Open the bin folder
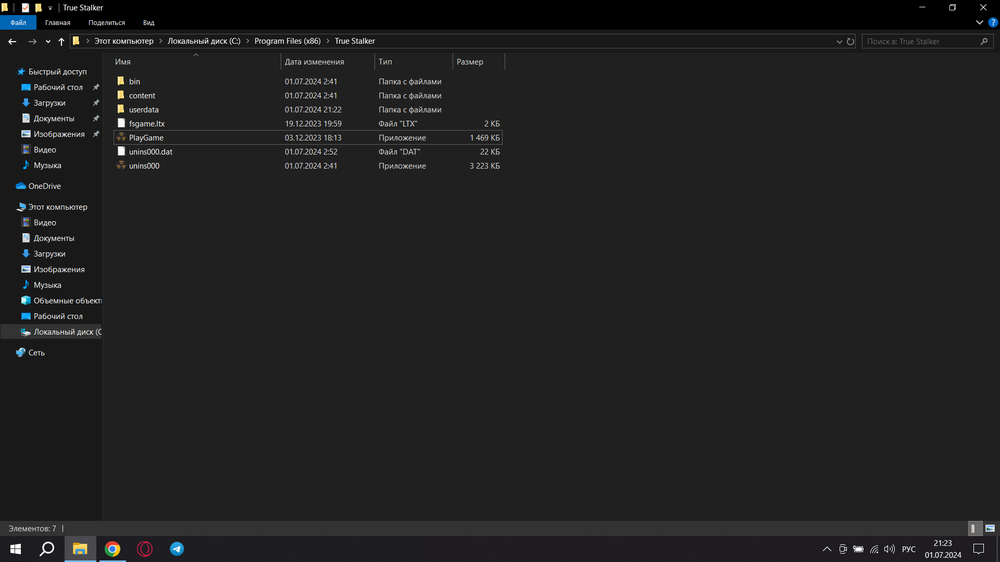This screenshot has width=1000, height=562. click(134, 81)
